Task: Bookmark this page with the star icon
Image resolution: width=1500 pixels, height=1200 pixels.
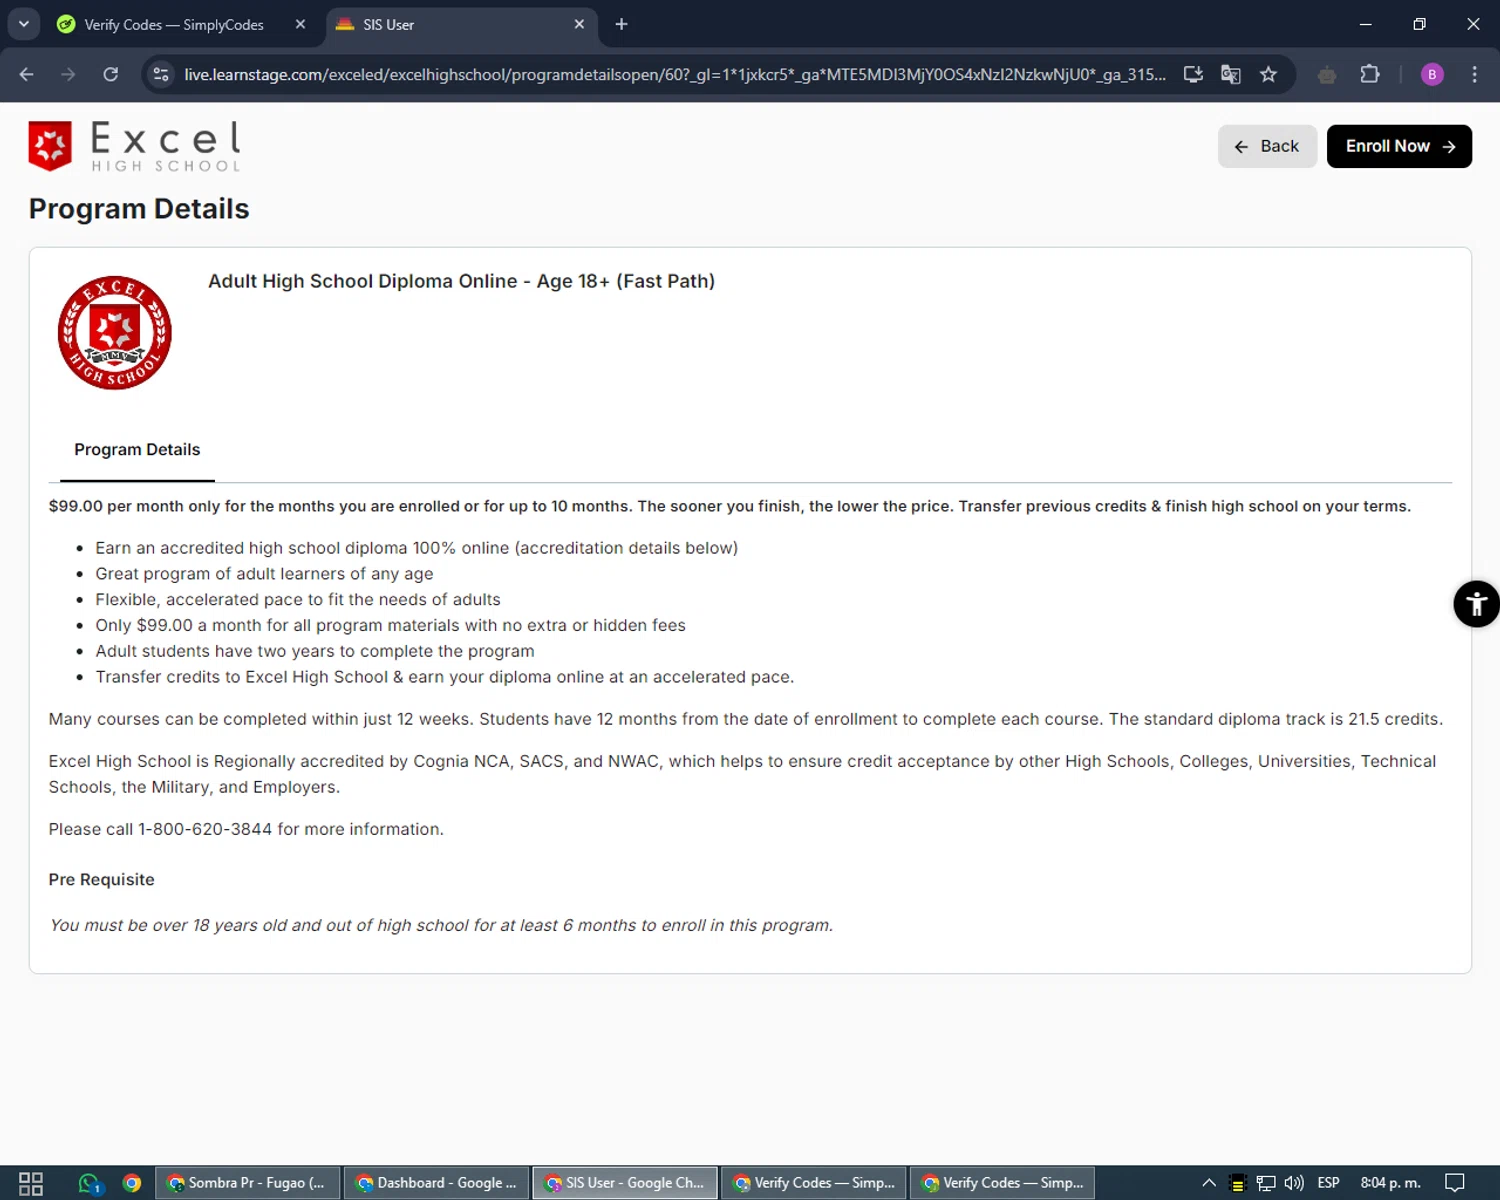Action: click(x=1268, y=75)
